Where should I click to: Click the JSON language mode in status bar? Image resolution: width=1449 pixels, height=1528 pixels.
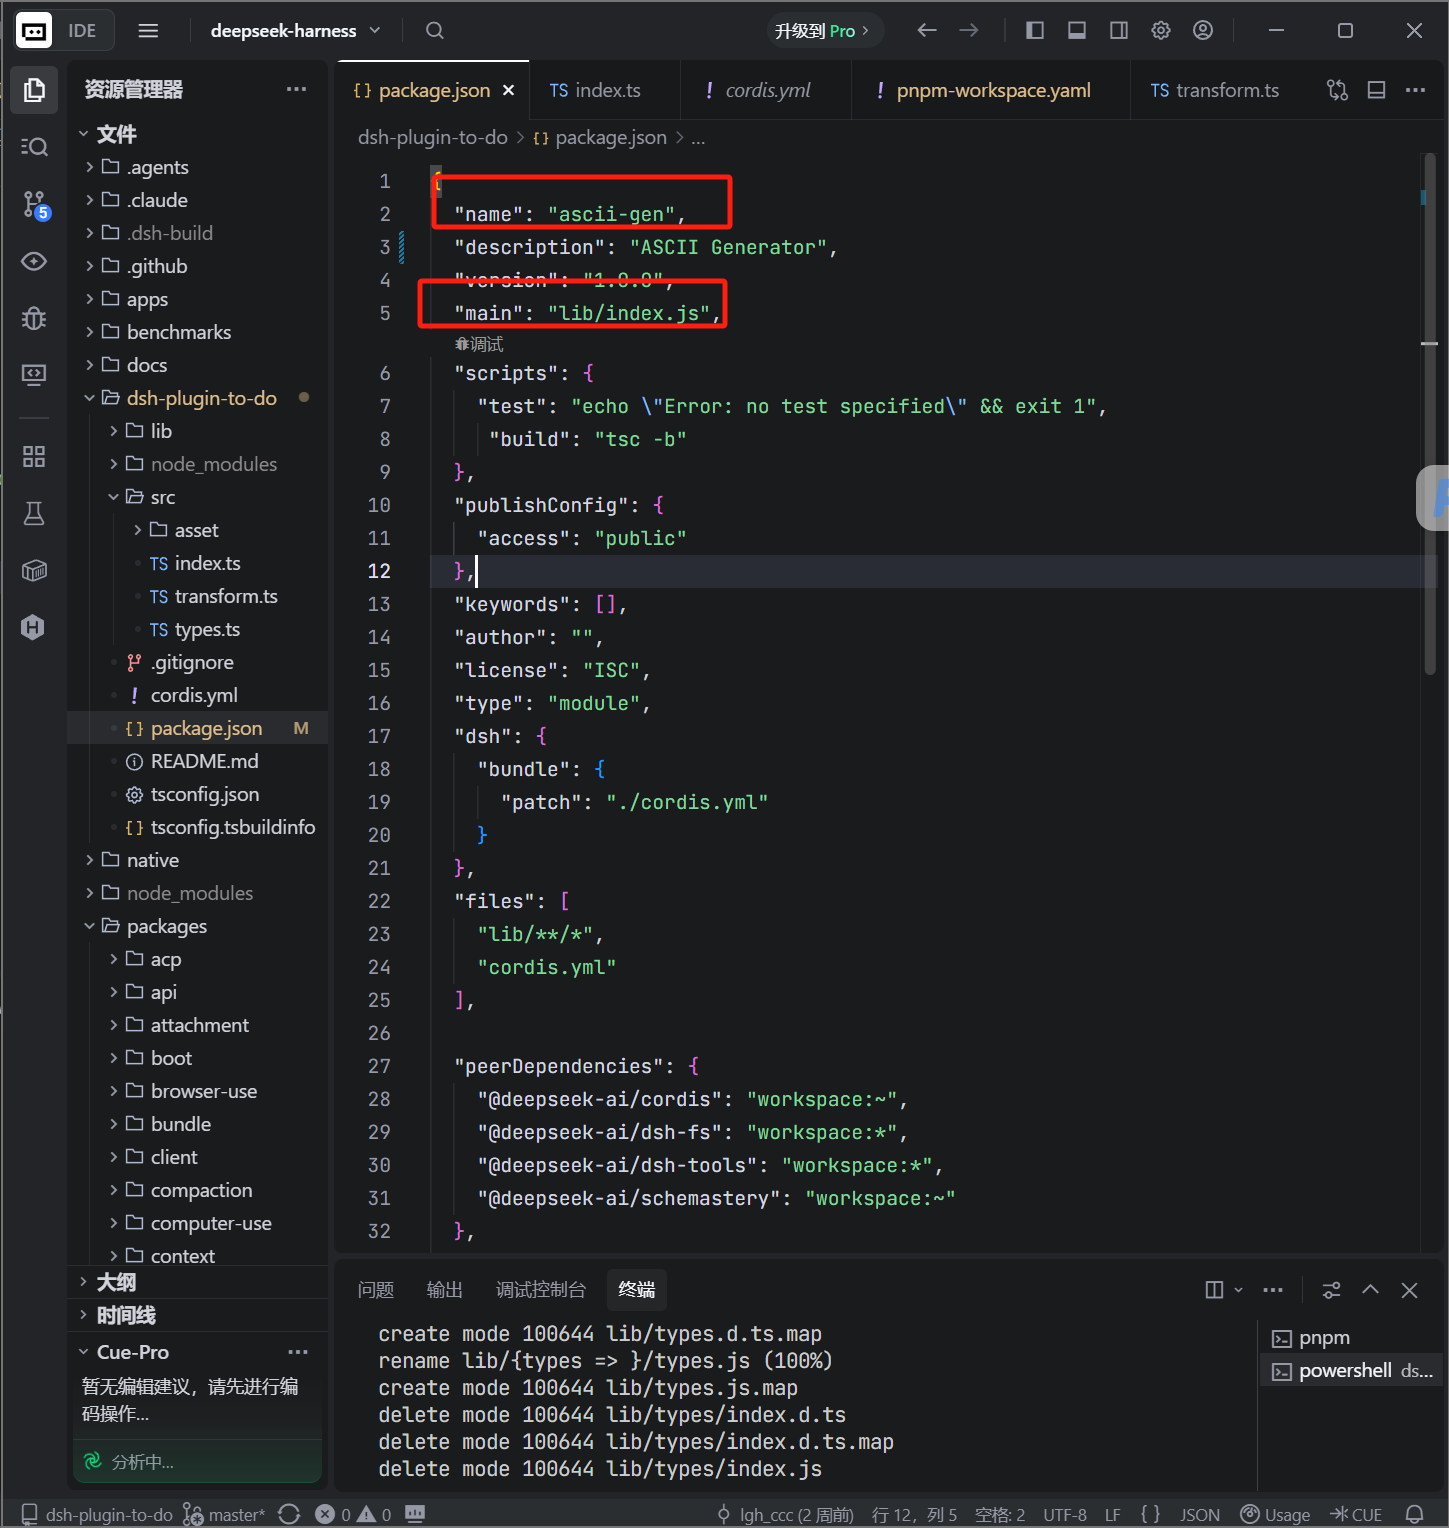(x=1199, y=1514)
